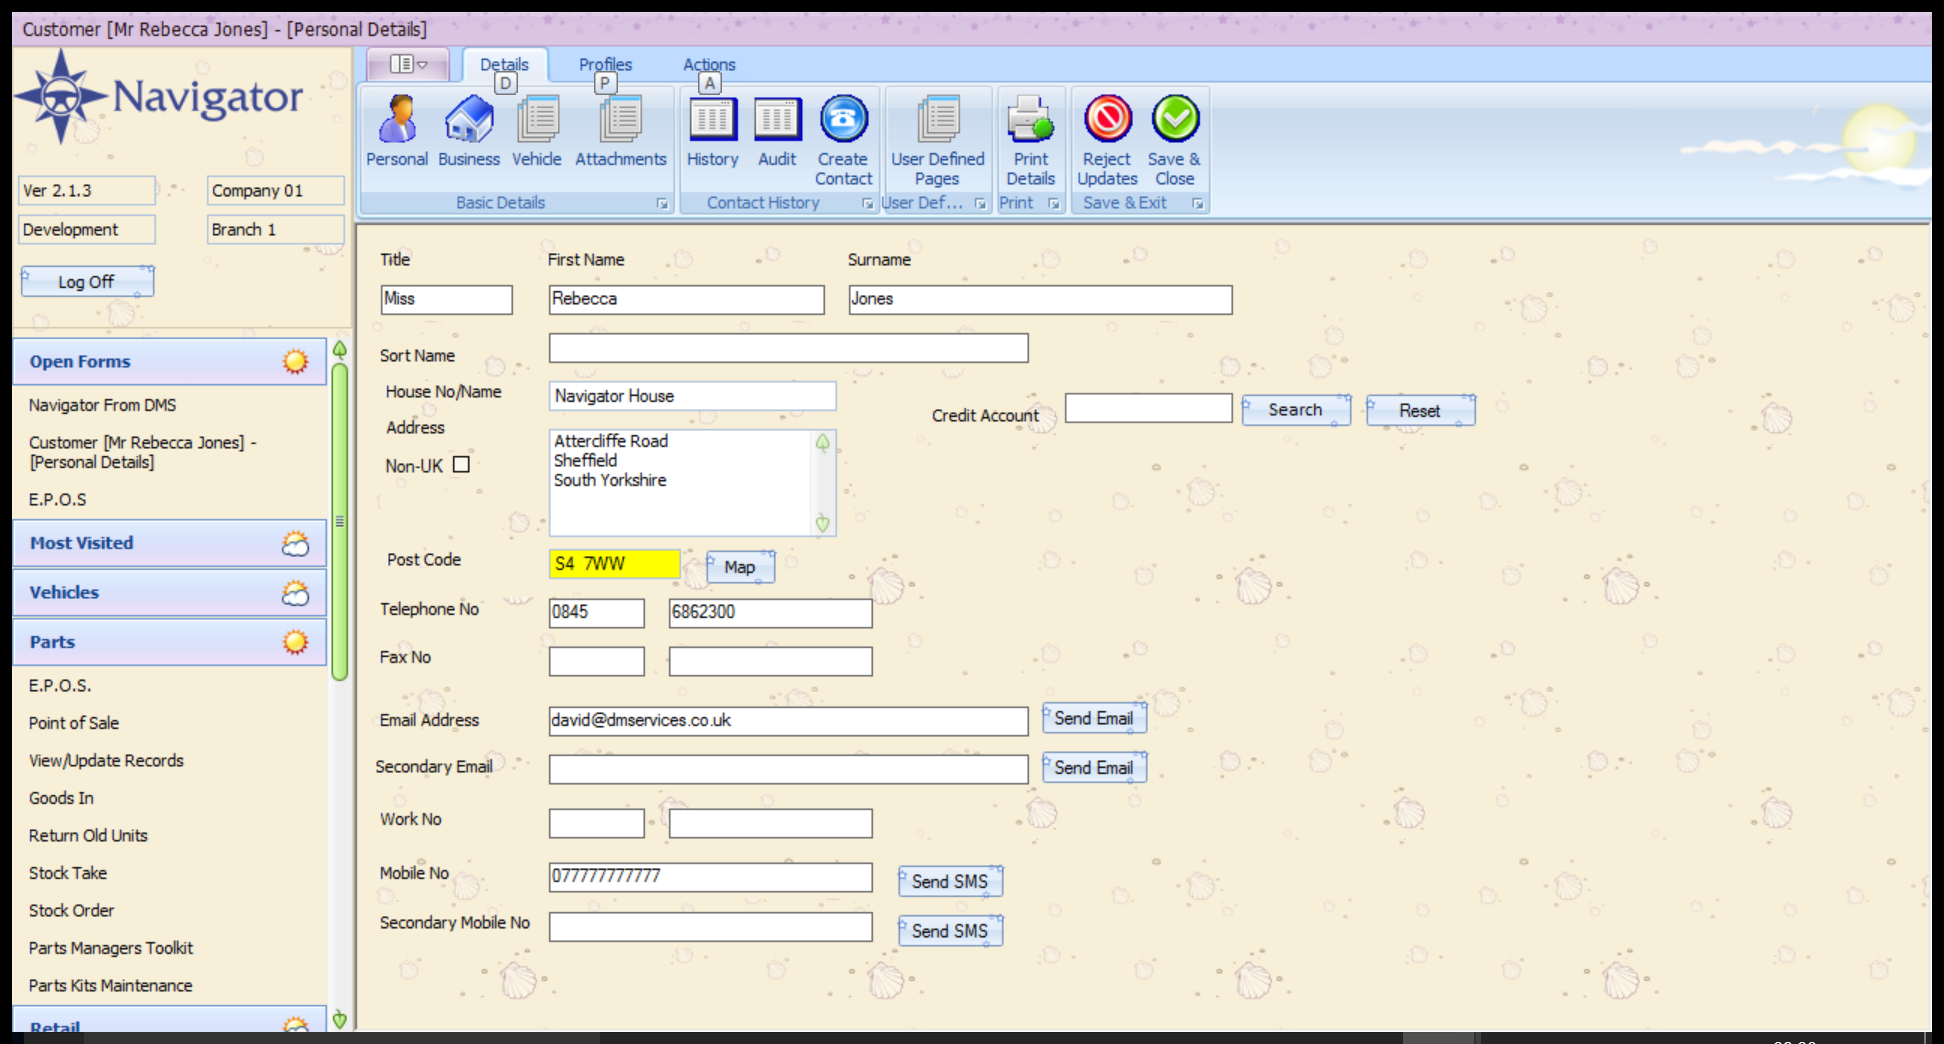Click the Email Address input field
1944x1044 pixels.
(788, 721)
